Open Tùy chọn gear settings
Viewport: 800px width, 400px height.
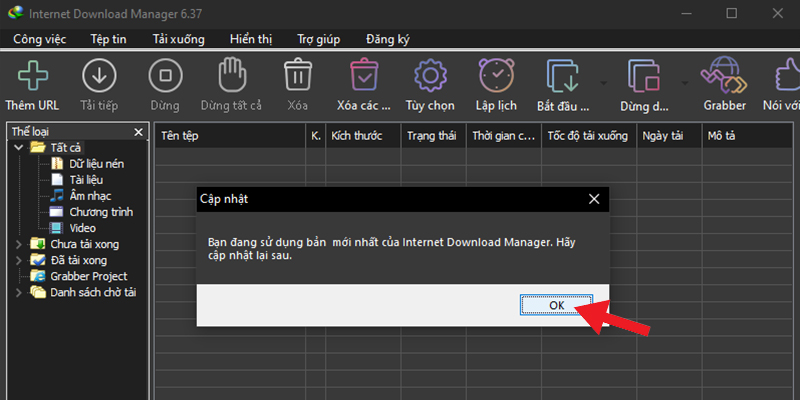point(430,76)
